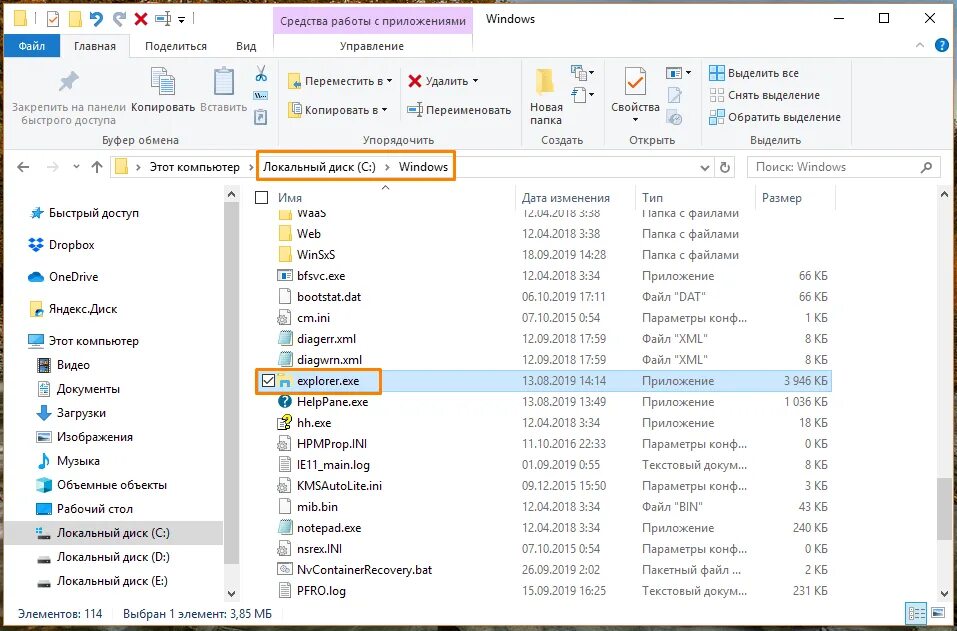Viewport: 957px width, 631px height.
Task: Switch to large icons view in status bar
Action: (x=936, y=613)
